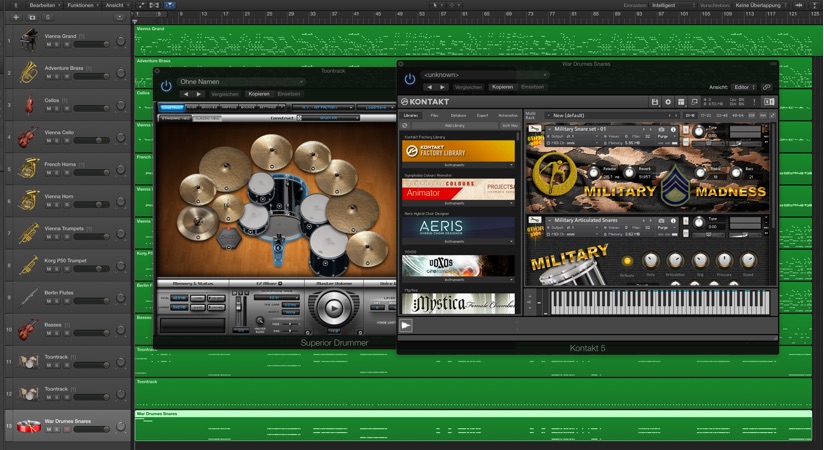
Task: Switch to Kontakt Libraries tab
Action: point(411,115)
